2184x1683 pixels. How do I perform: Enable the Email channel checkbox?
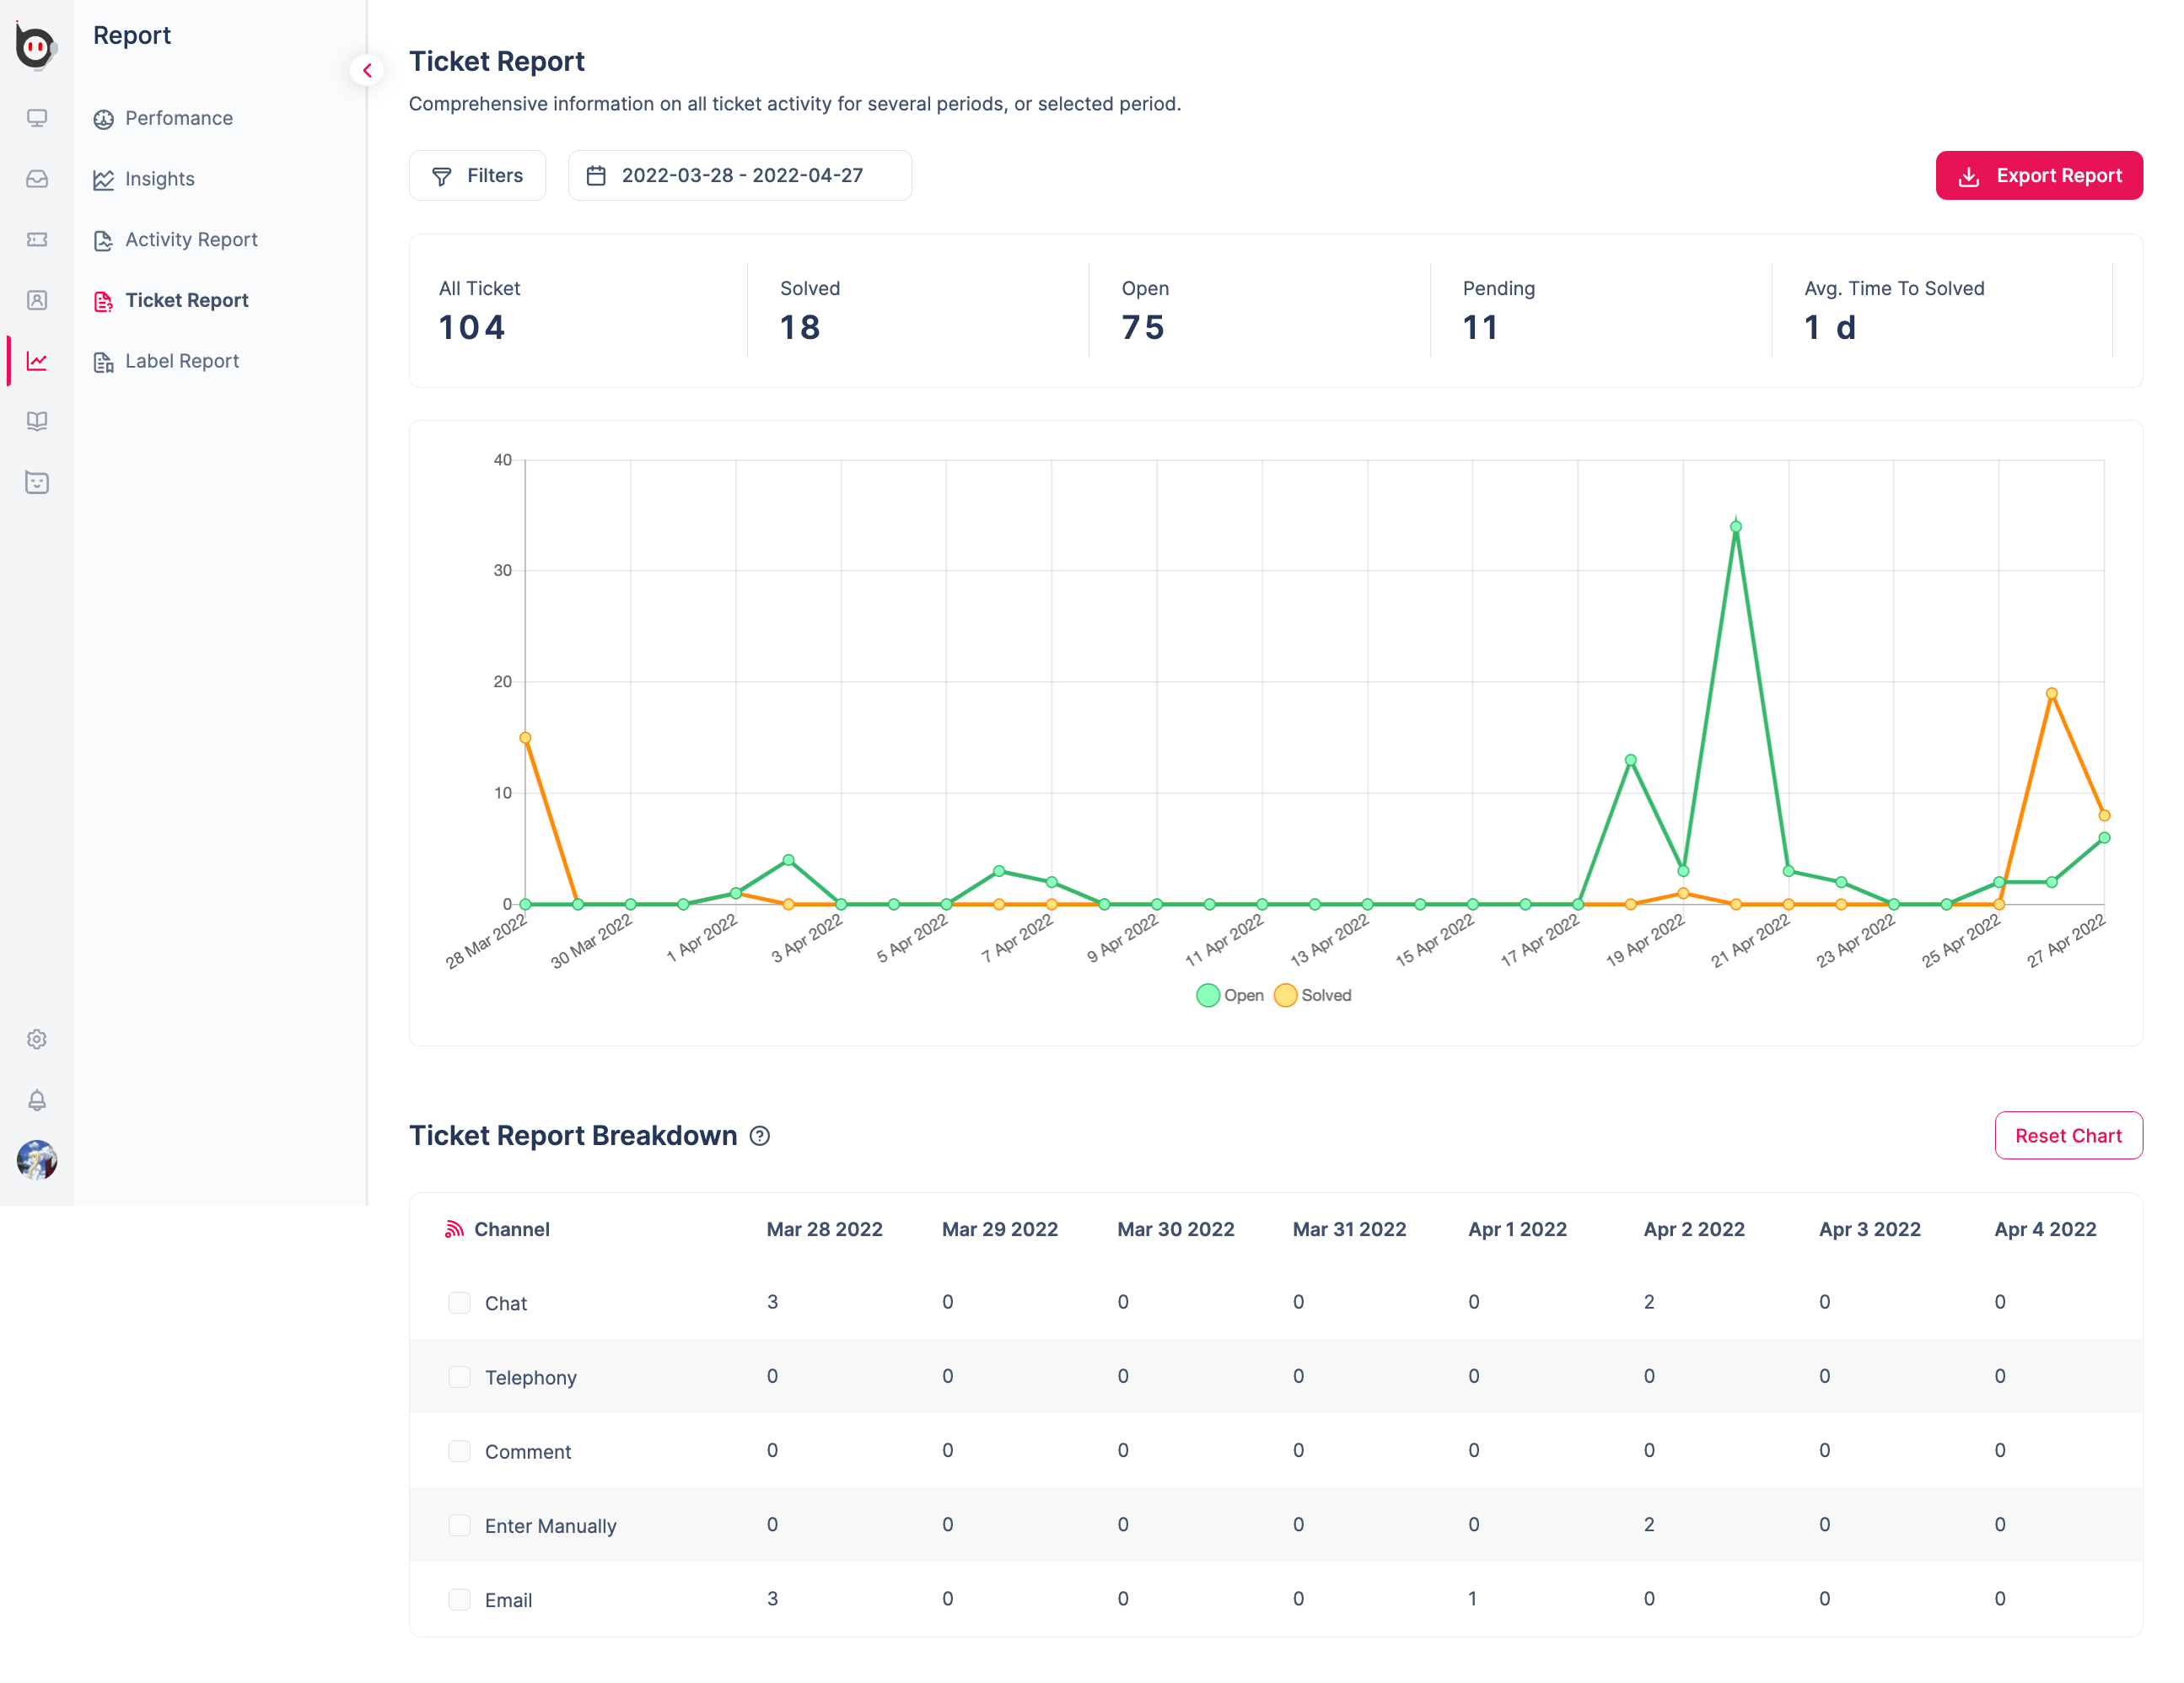pos(460,1599)
